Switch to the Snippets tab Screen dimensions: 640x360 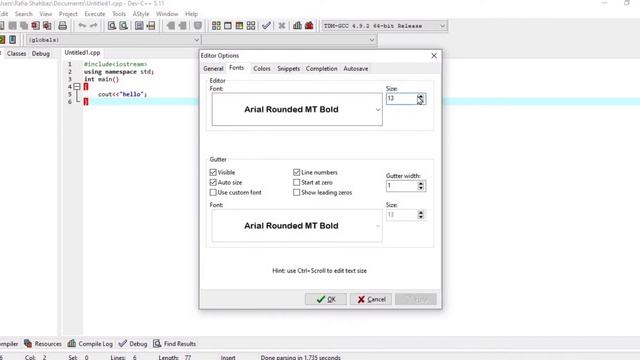(289, 69)
